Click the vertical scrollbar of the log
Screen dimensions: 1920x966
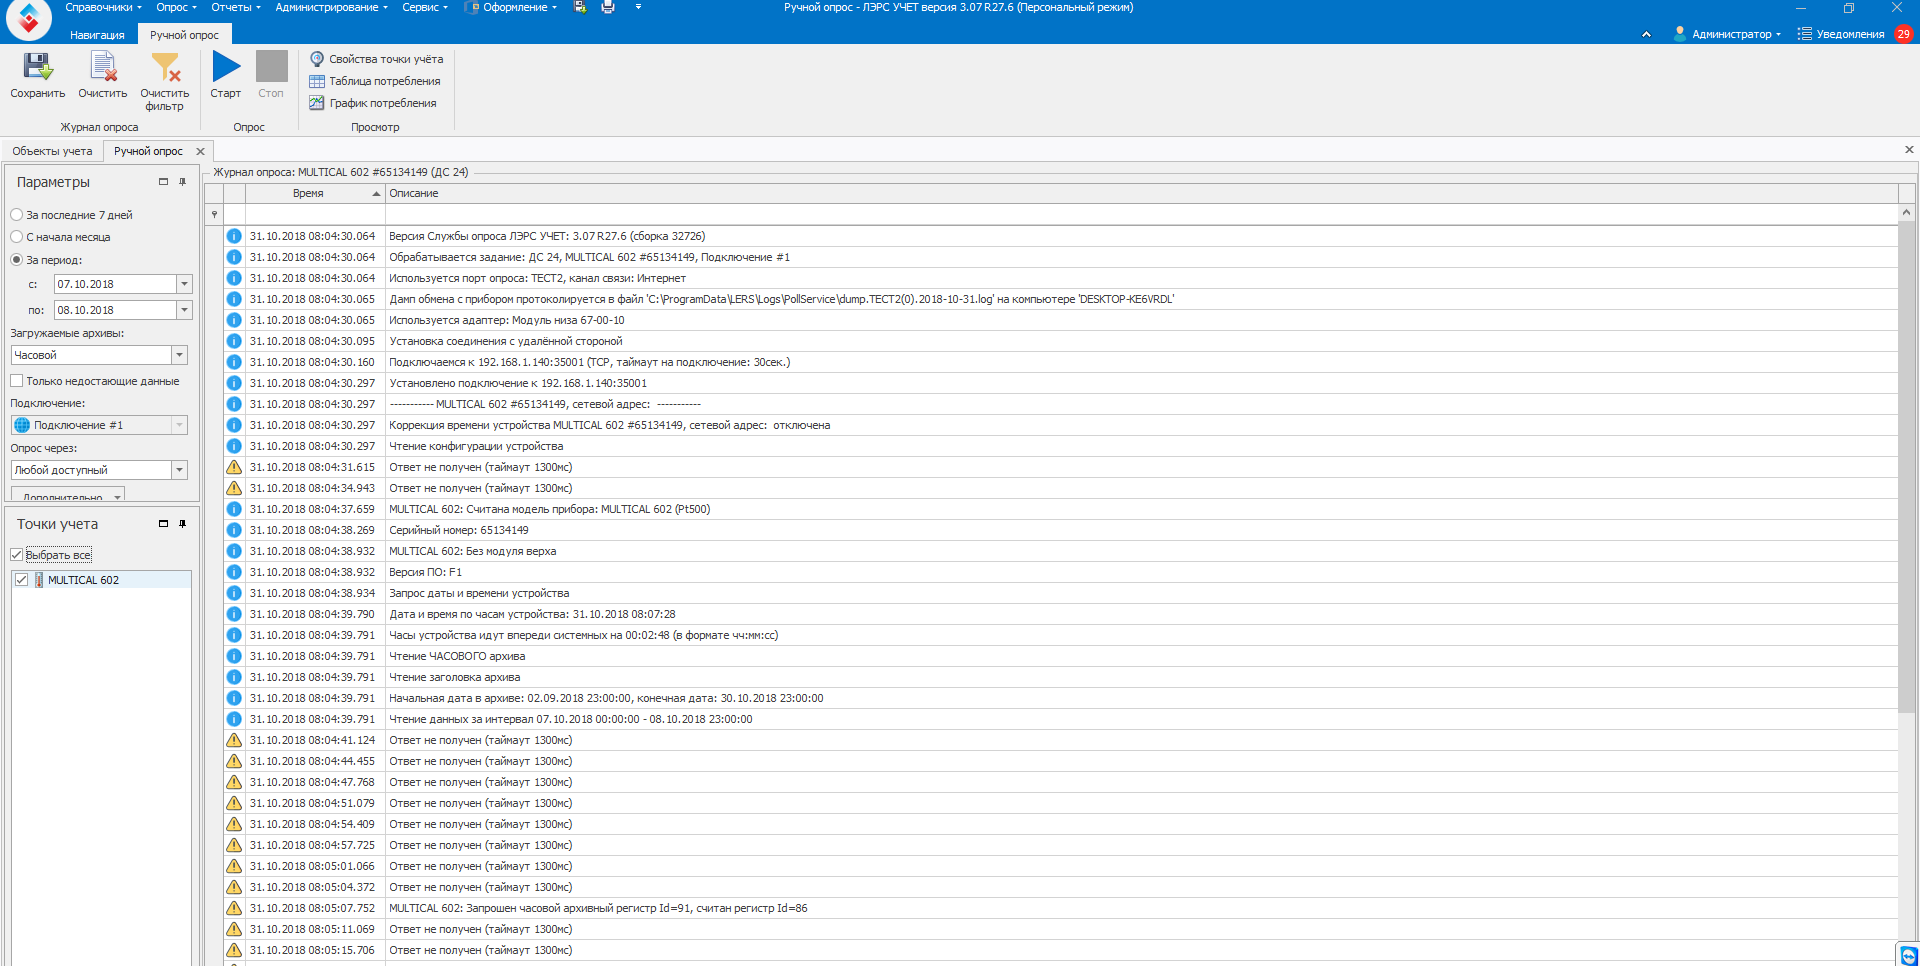(1906, 468)
